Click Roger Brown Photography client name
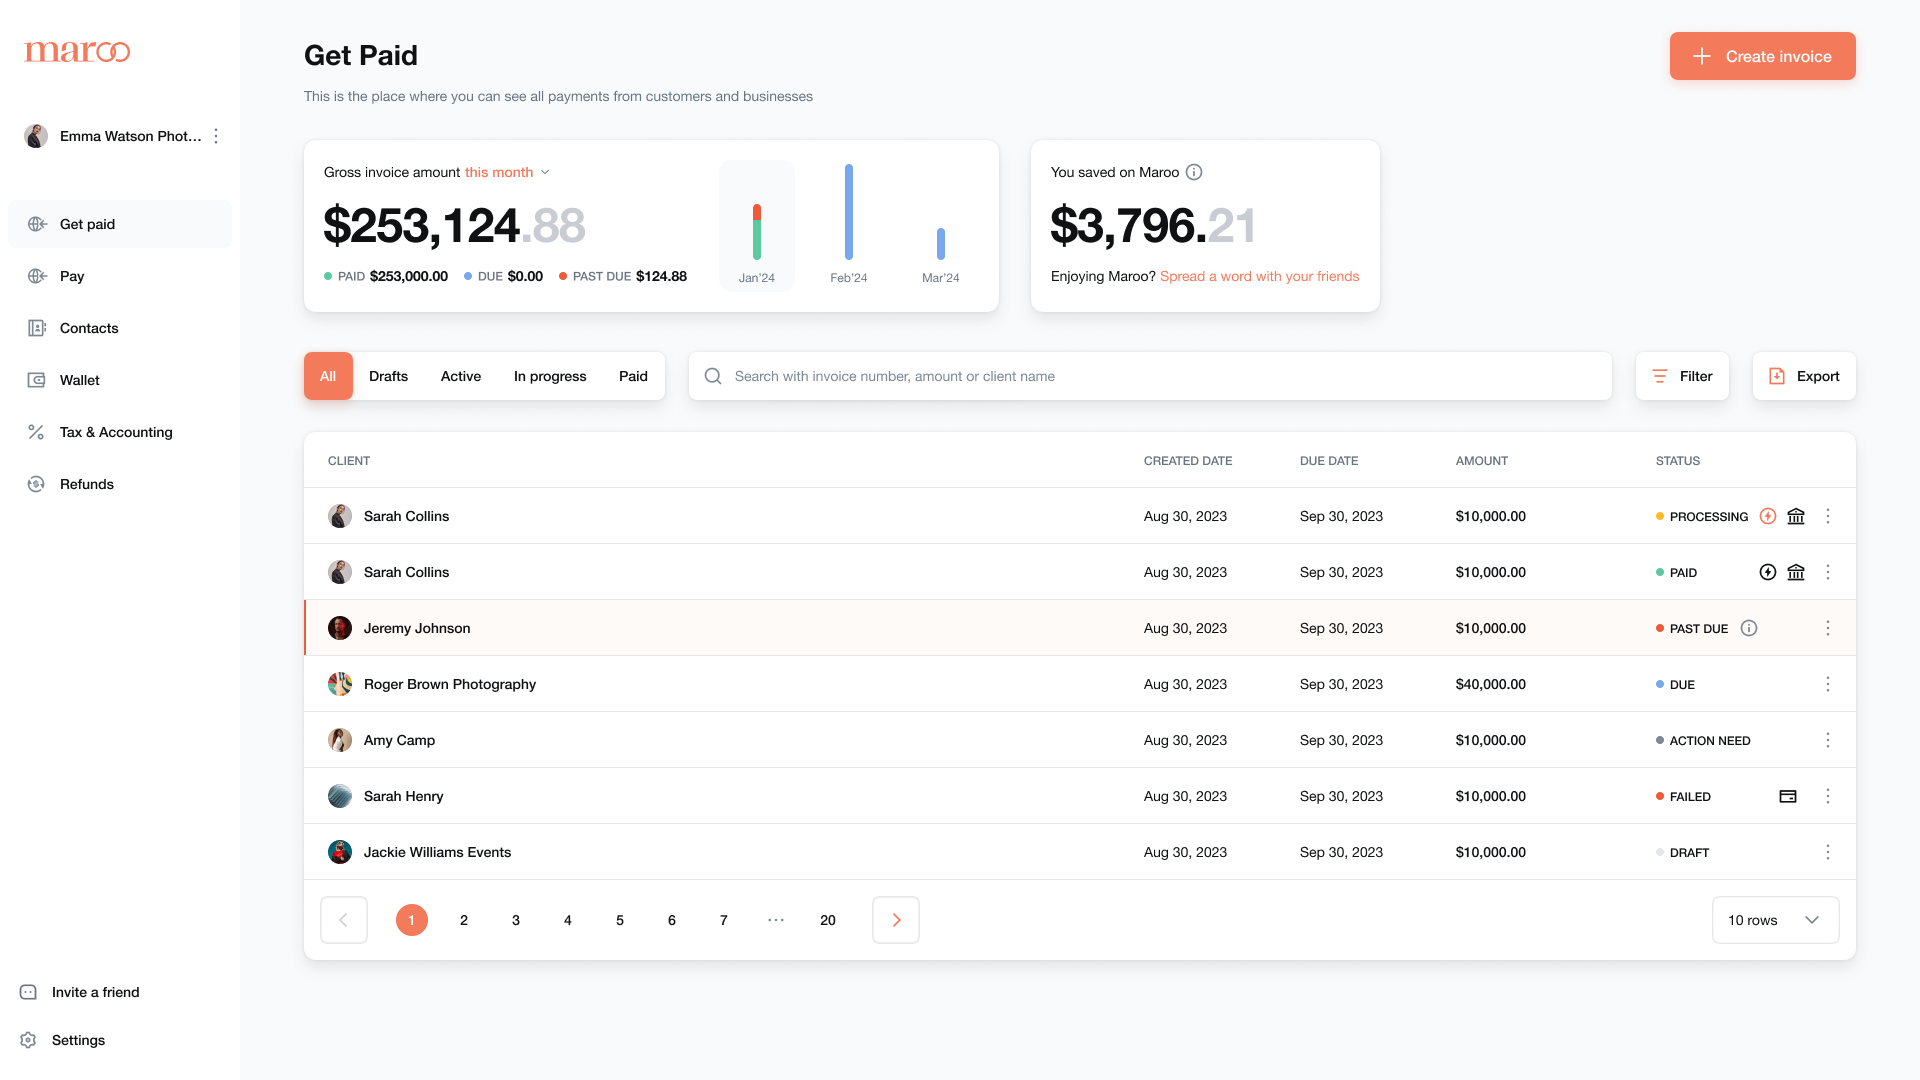 tap(450, 684)
